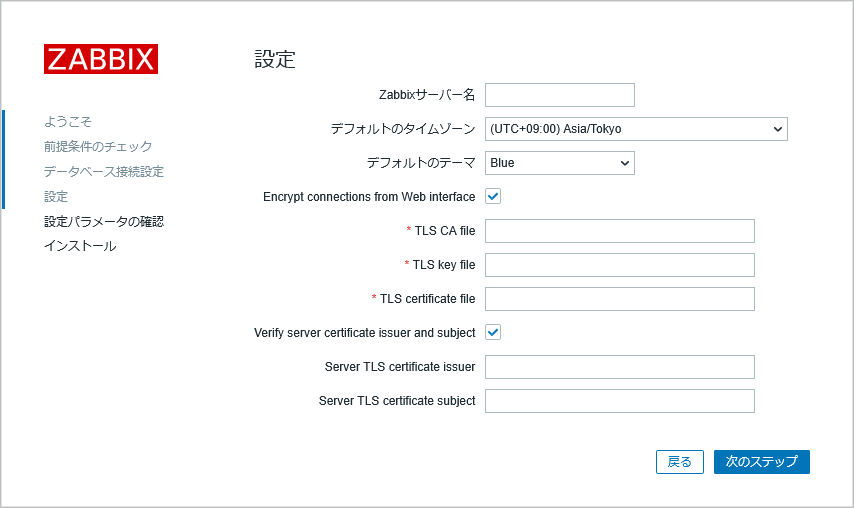Focus the Zabbixサーバー名 input field
Screen dimensions: 854x508
pyautogui.click(x=560, y=95)
